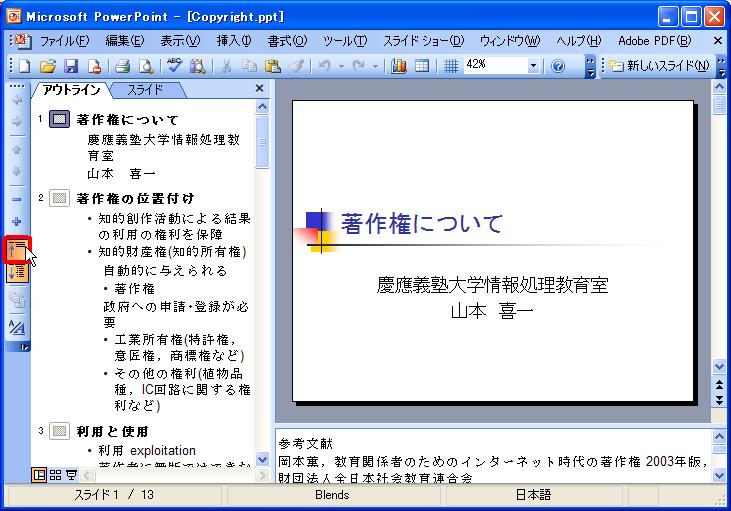
Task: Switch to the スライド tab
Action: [145, 90]
